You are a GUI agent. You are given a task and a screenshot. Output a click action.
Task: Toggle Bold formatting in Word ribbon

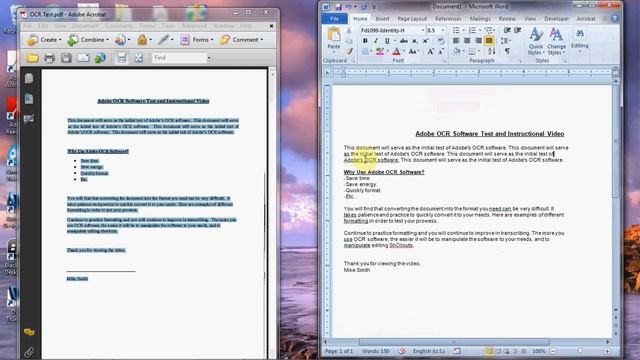tap(365, 41)
